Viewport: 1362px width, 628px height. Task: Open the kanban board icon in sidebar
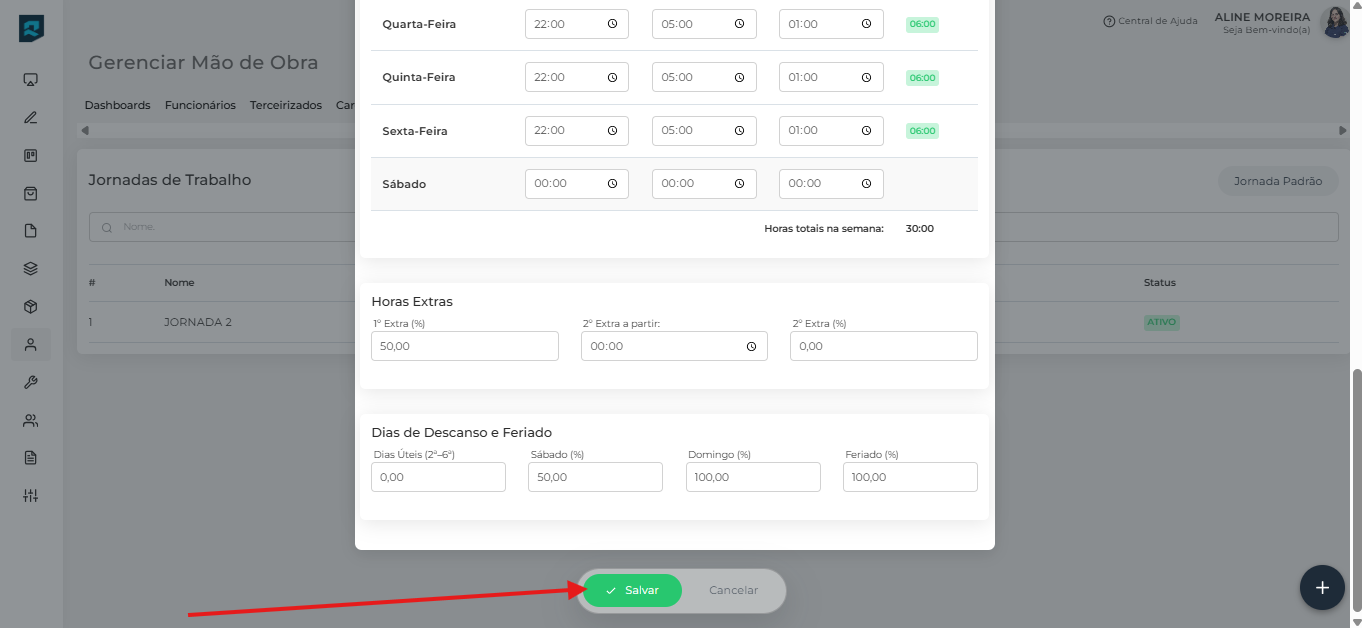[30, 155]
